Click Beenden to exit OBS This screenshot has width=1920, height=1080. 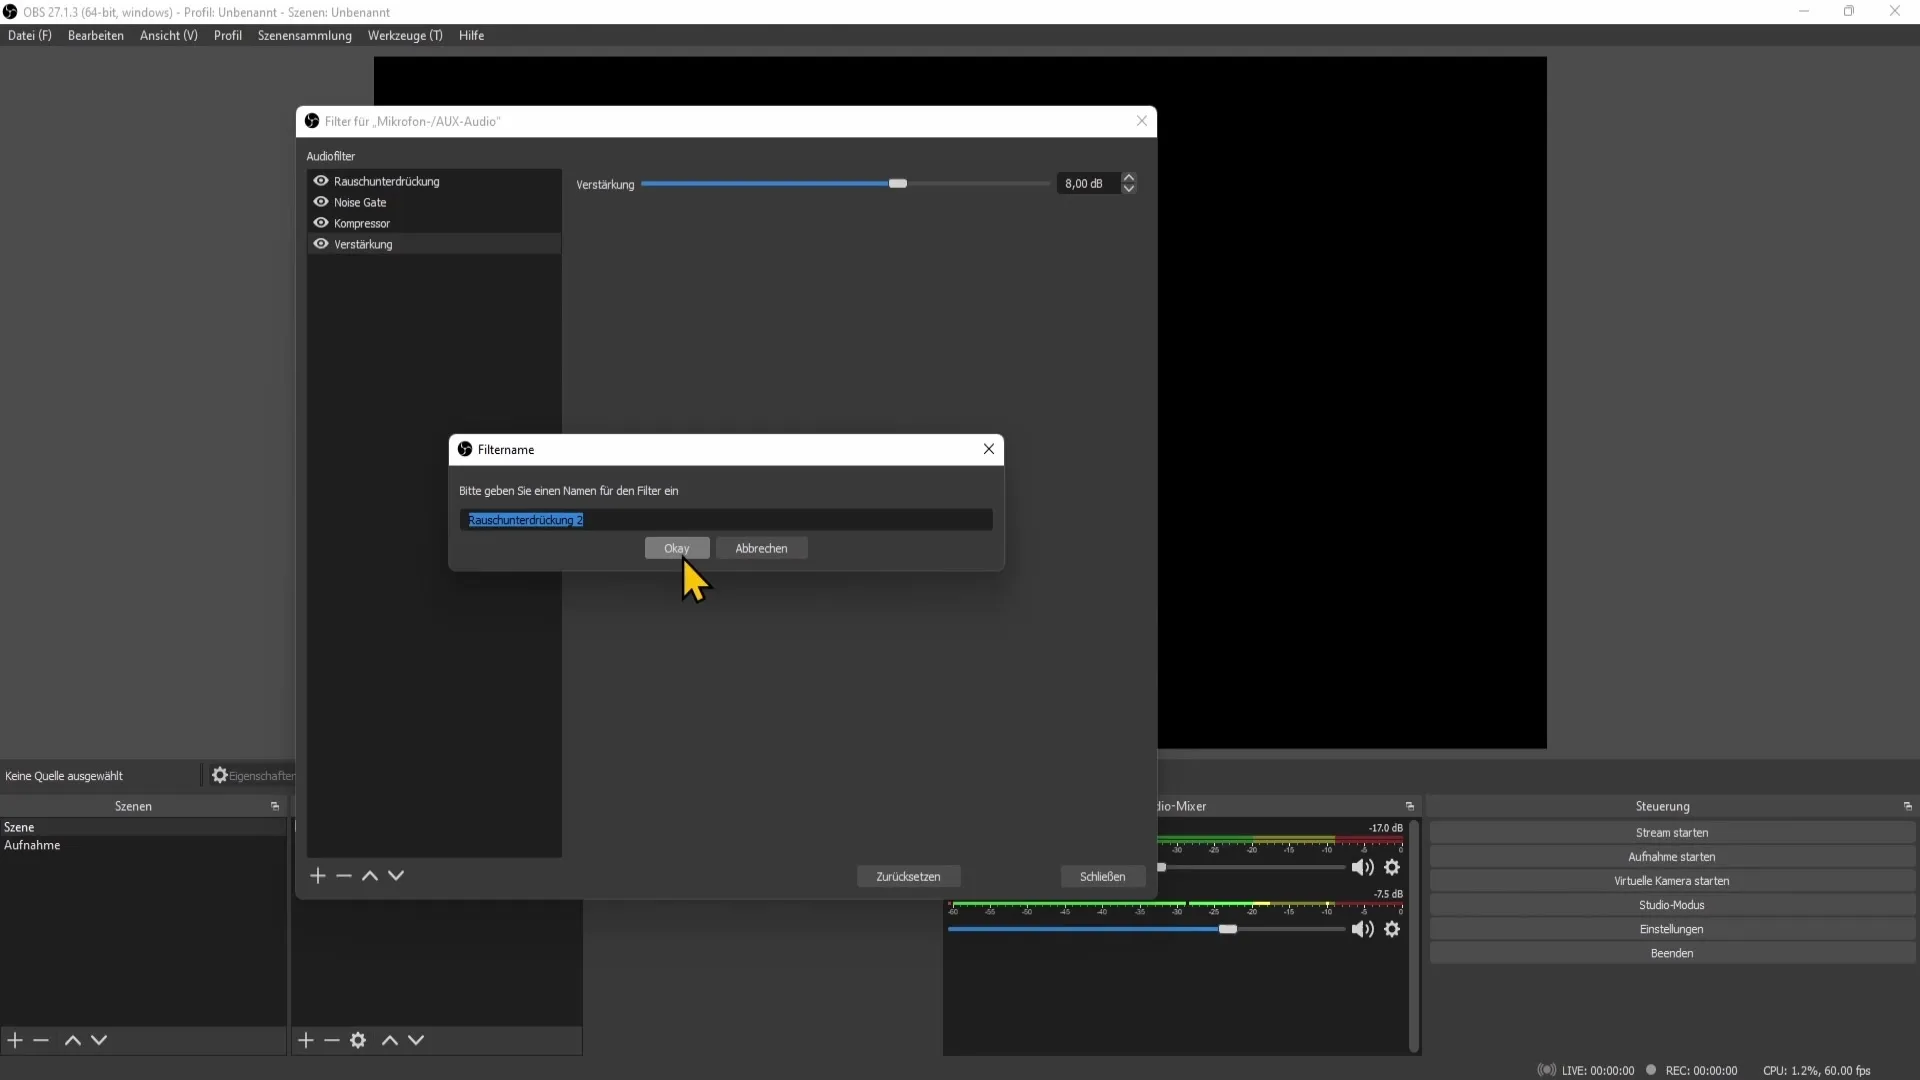(x=1672, y=953)
